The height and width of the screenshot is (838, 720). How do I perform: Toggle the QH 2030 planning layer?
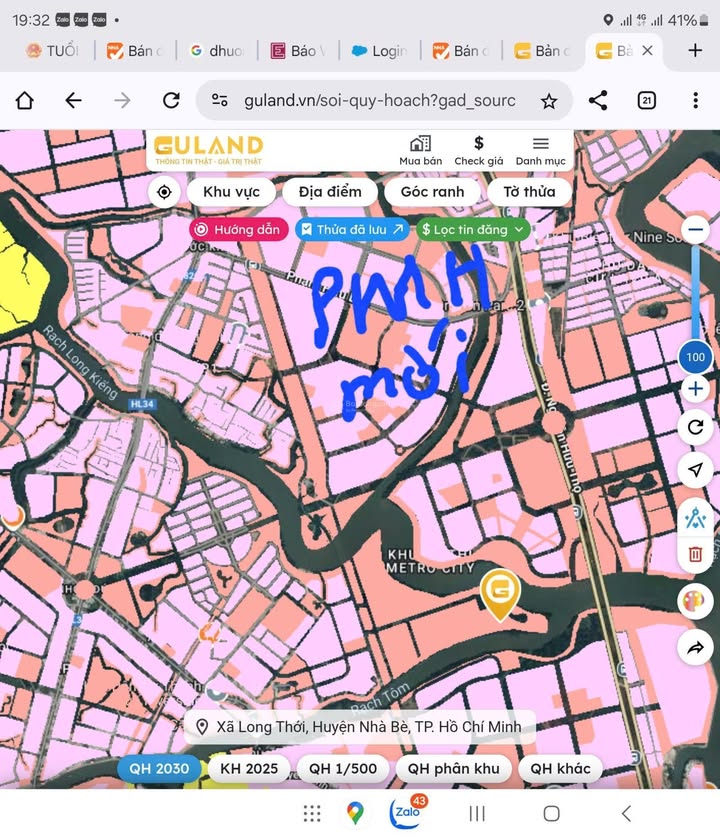(159, 768)
